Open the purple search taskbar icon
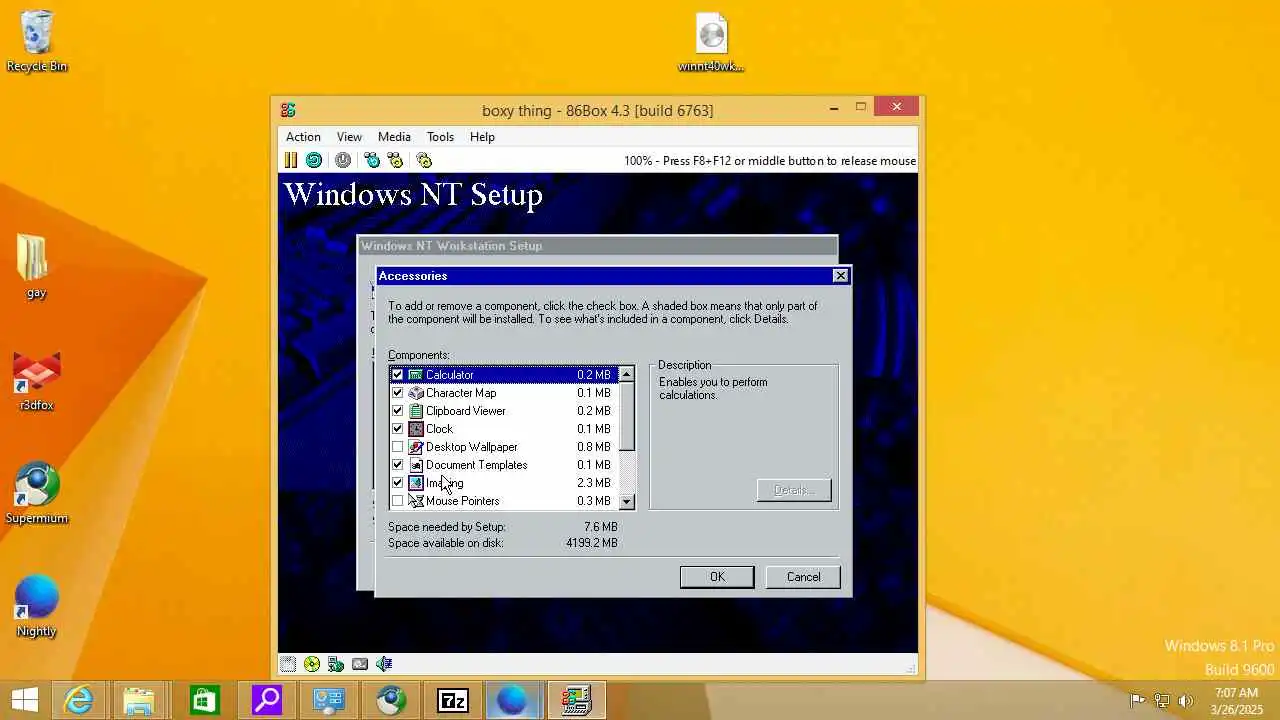 point(266,701)
